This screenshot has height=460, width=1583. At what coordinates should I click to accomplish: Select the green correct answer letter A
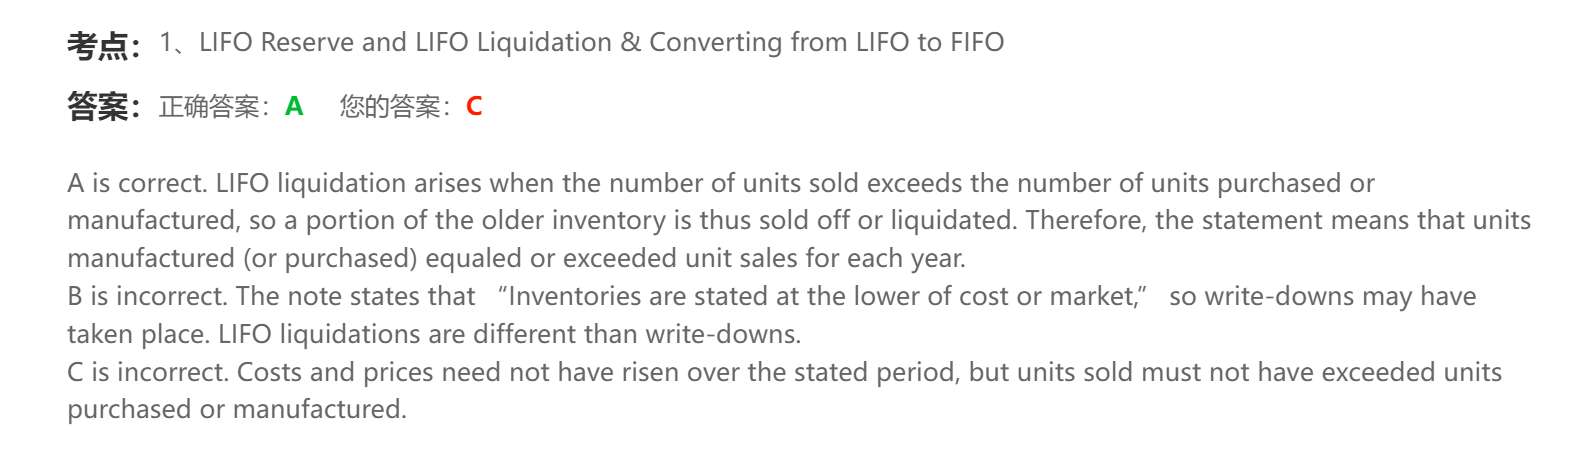click(294, 106)
